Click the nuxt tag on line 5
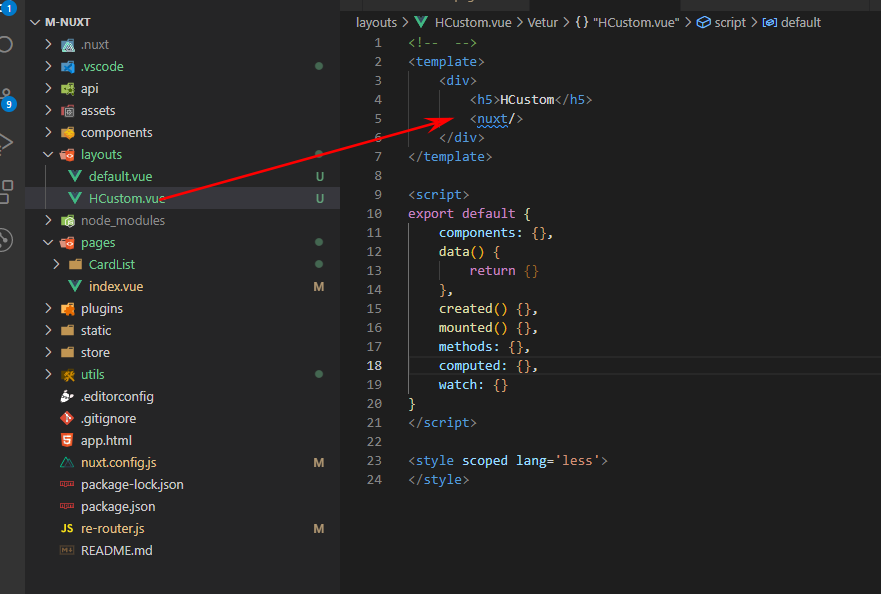 pyautogui.click(x=492, y=119)
